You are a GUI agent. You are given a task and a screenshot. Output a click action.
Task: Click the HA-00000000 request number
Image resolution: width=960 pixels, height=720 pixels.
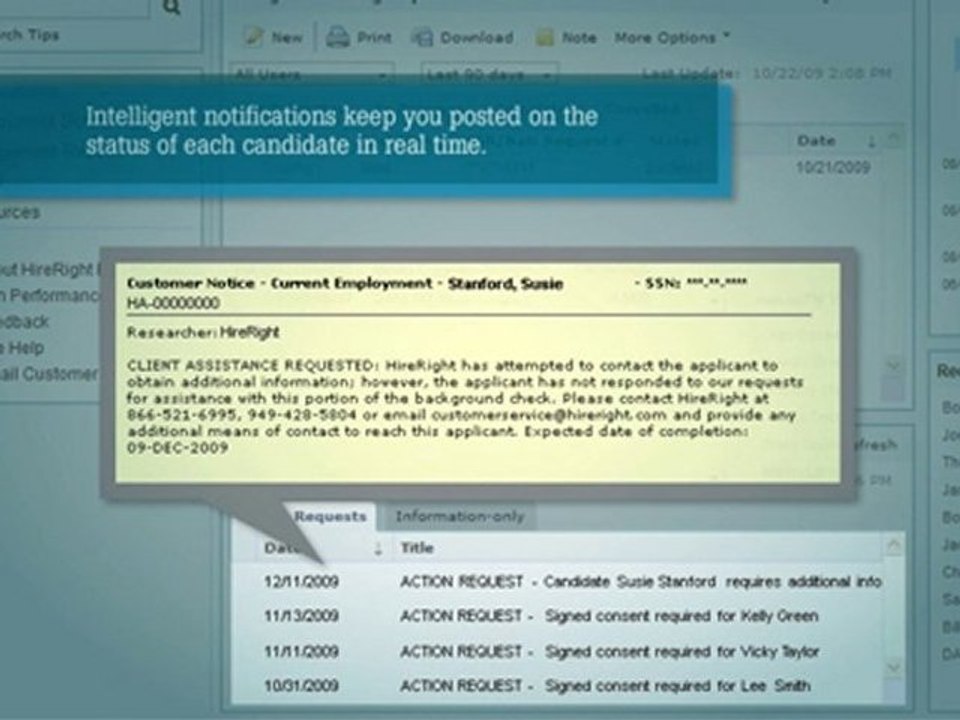coord(173,303)
